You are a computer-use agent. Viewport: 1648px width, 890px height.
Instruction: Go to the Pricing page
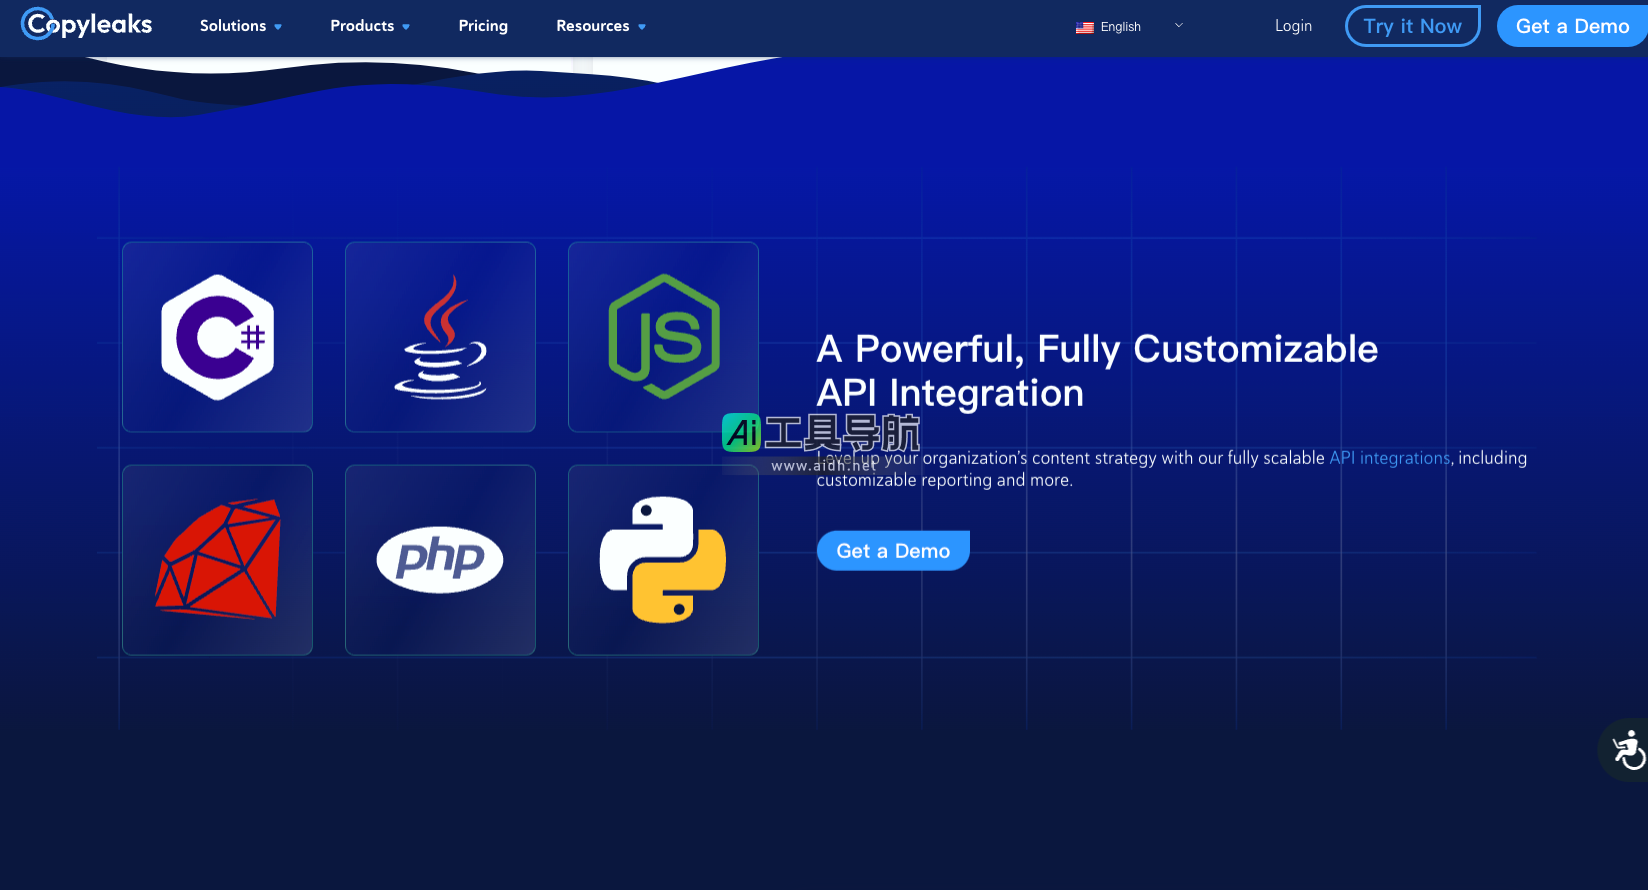click(x=483, y=26)
